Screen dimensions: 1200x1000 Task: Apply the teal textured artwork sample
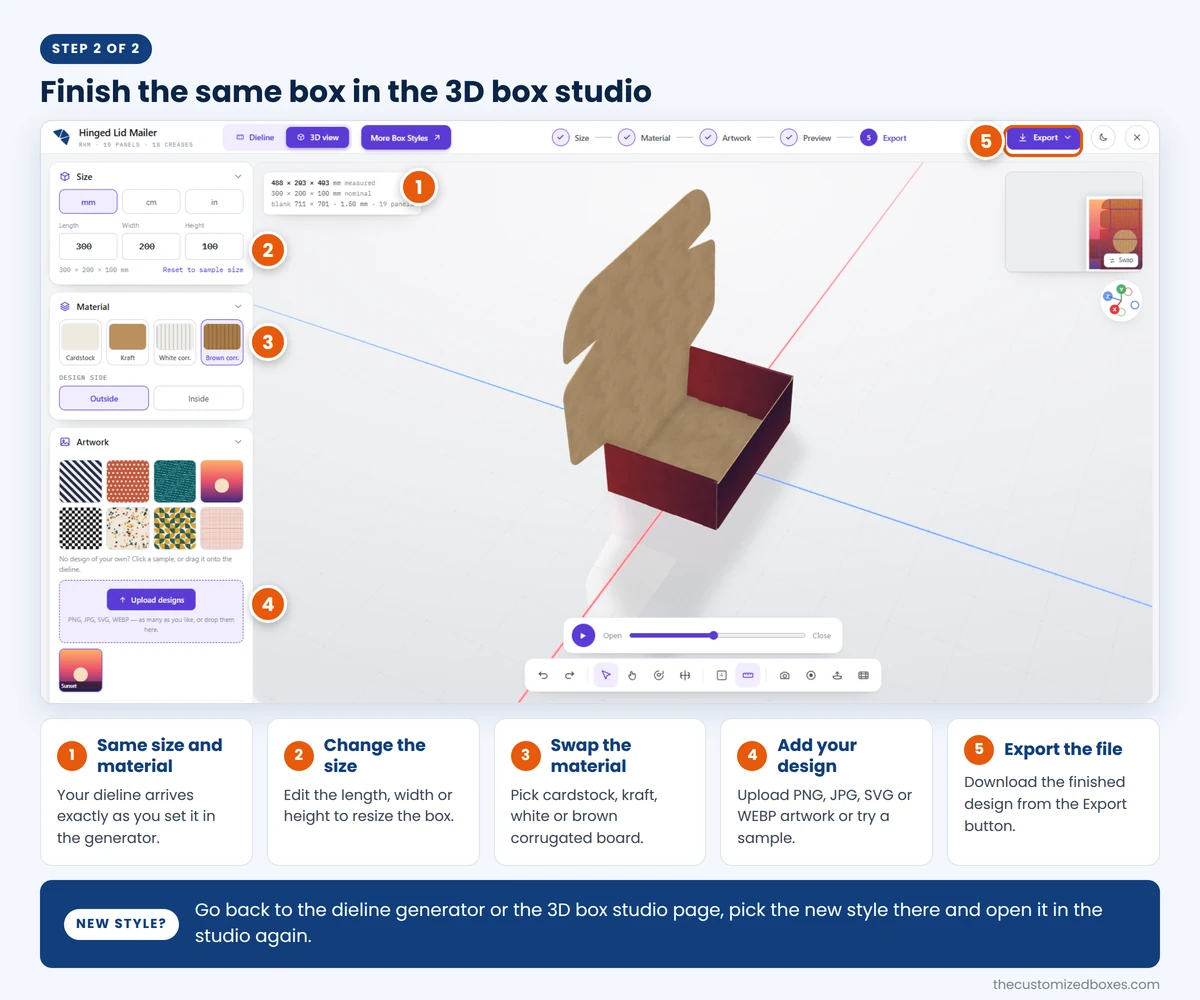[x=175, y=481]
